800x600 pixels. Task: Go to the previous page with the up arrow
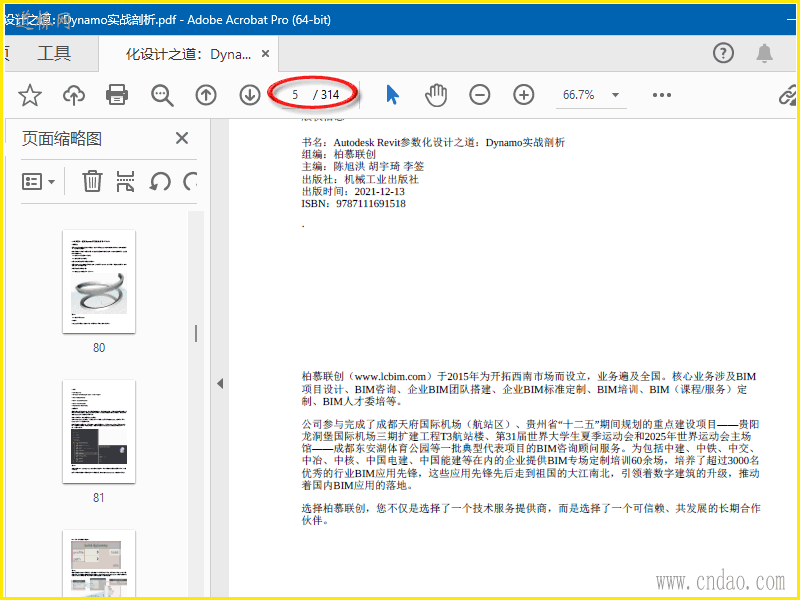[x=206, y=95]
